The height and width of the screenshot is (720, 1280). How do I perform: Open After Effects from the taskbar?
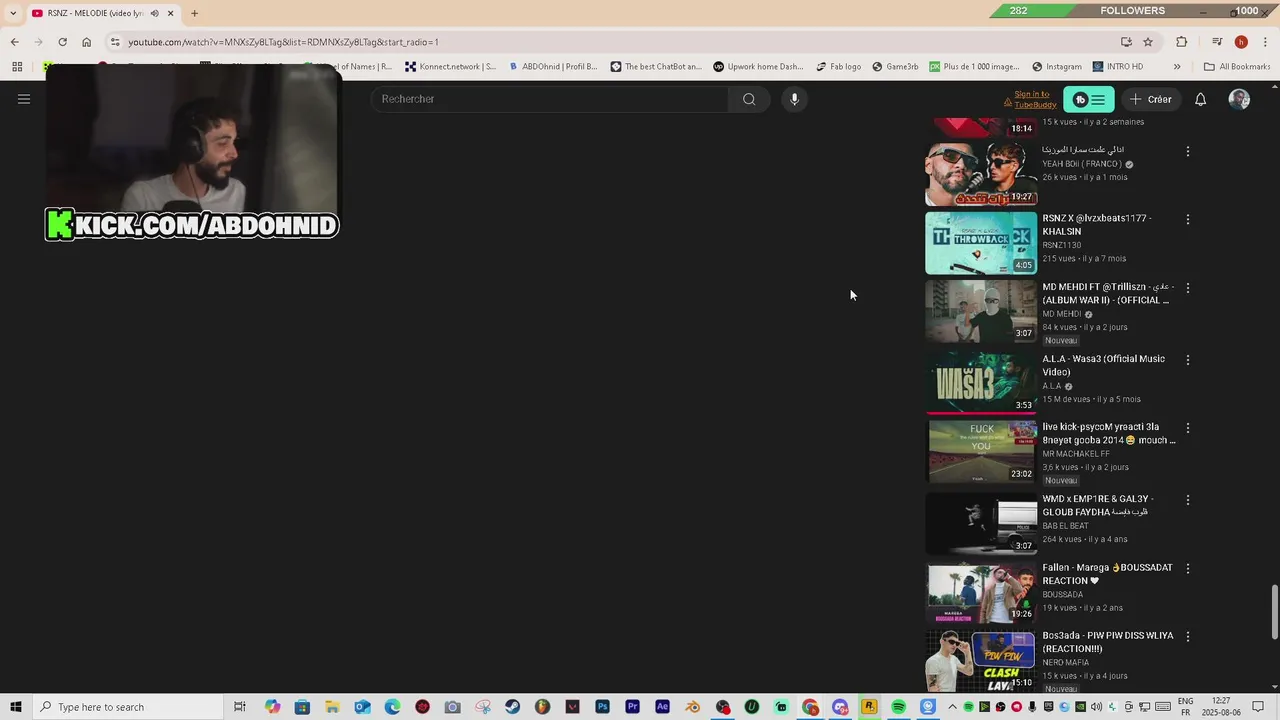[x=662, y=707]
